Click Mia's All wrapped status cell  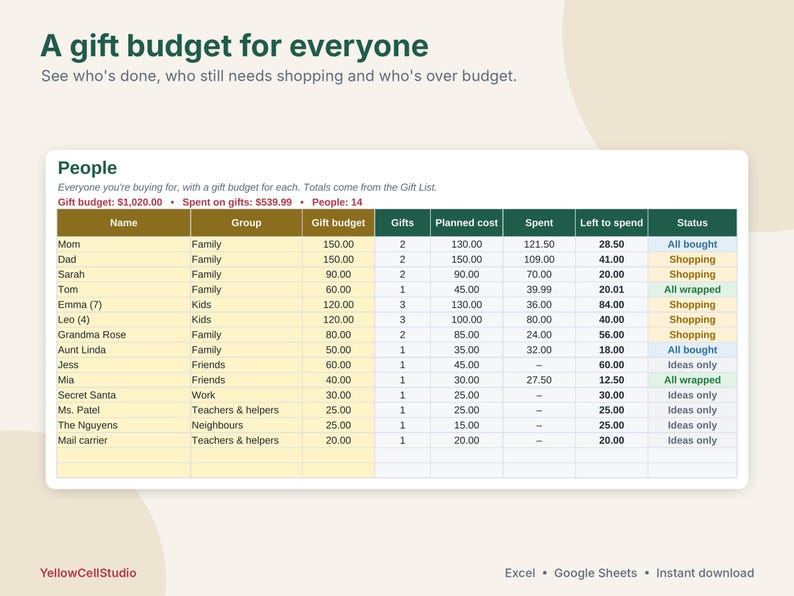pyautogui.click(x=692, y=380)
